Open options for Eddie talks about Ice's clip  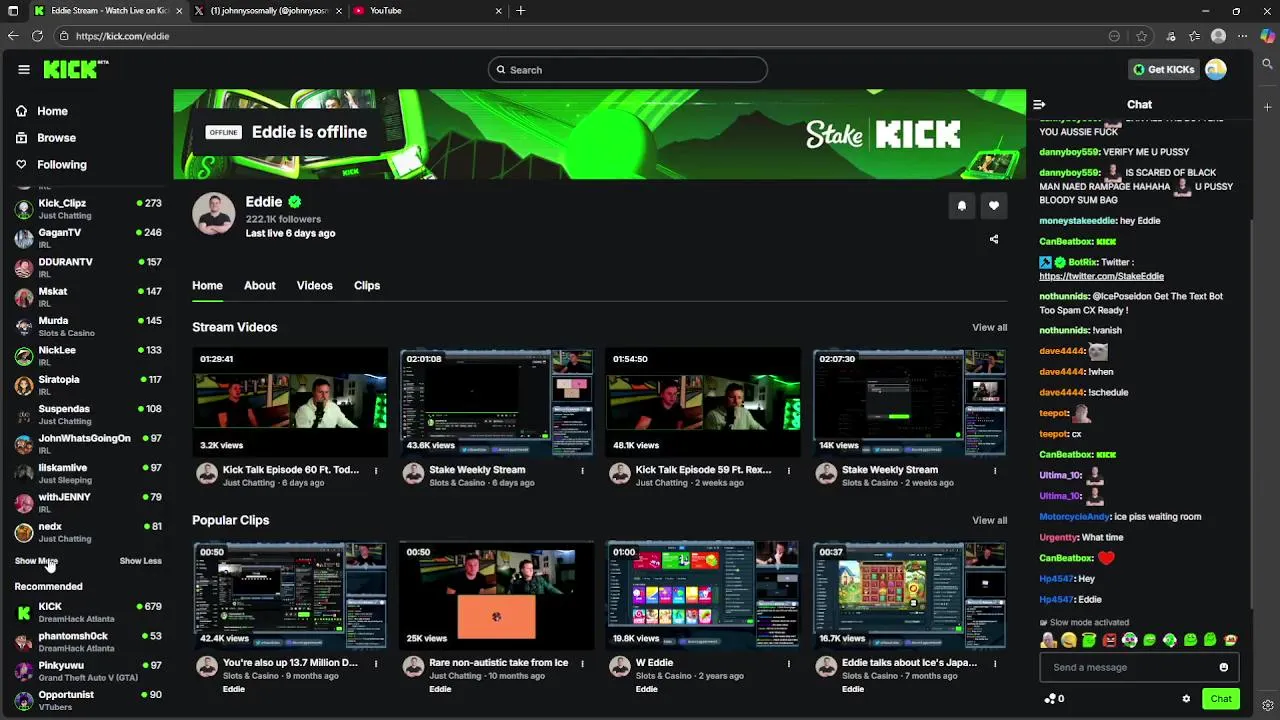995,664
